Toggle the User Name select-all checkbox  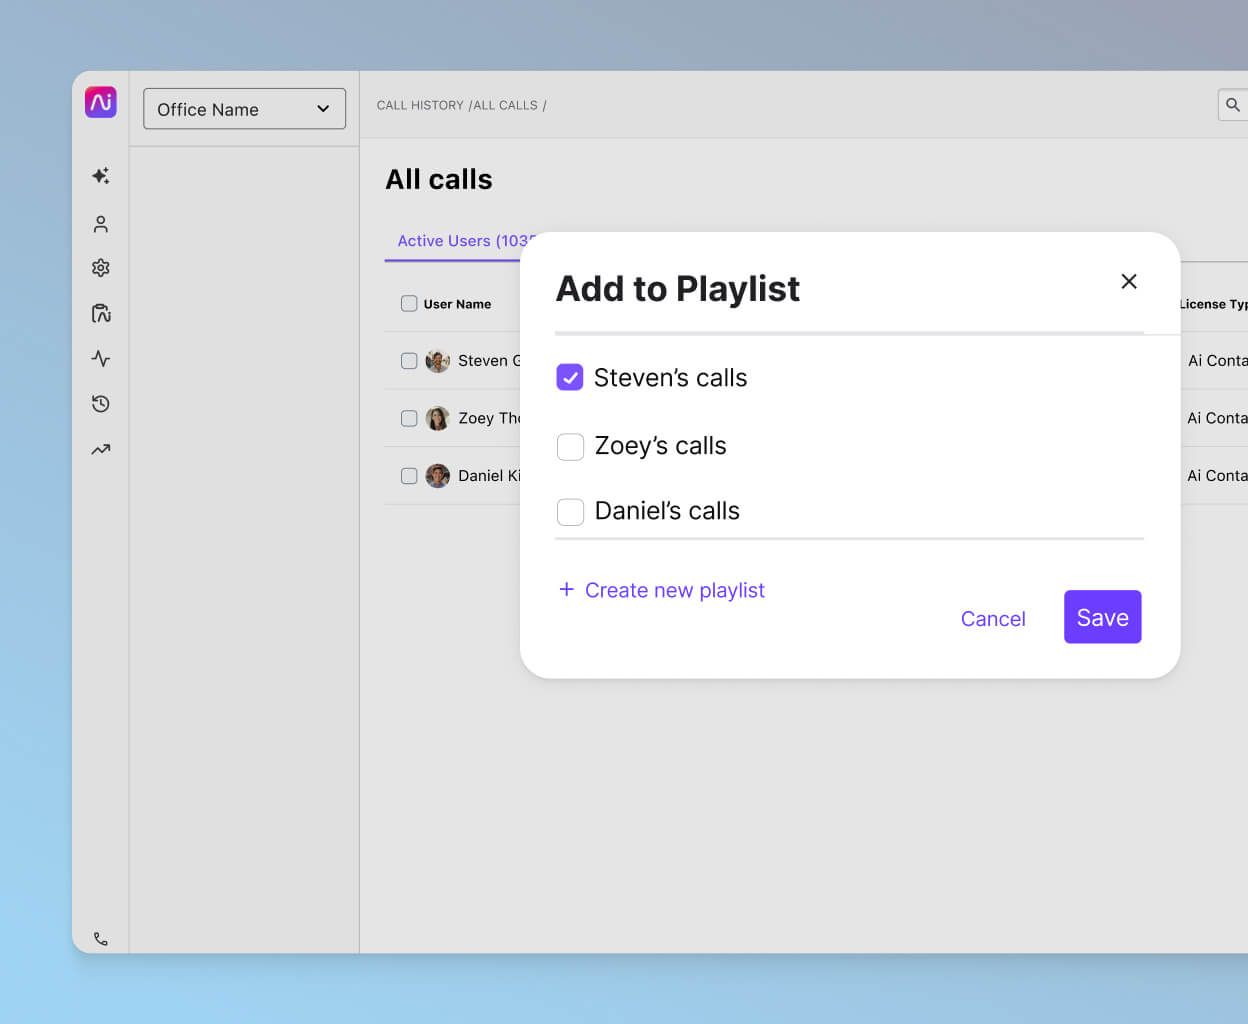pyautogui.click(x=408, y=303)
